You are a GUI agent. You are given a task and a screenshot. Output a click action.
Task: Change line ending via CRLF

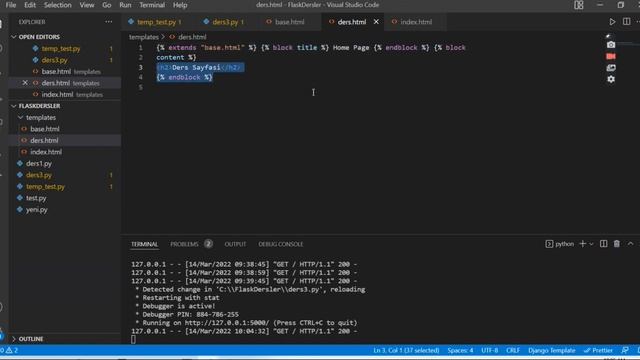tap(513, 350)
